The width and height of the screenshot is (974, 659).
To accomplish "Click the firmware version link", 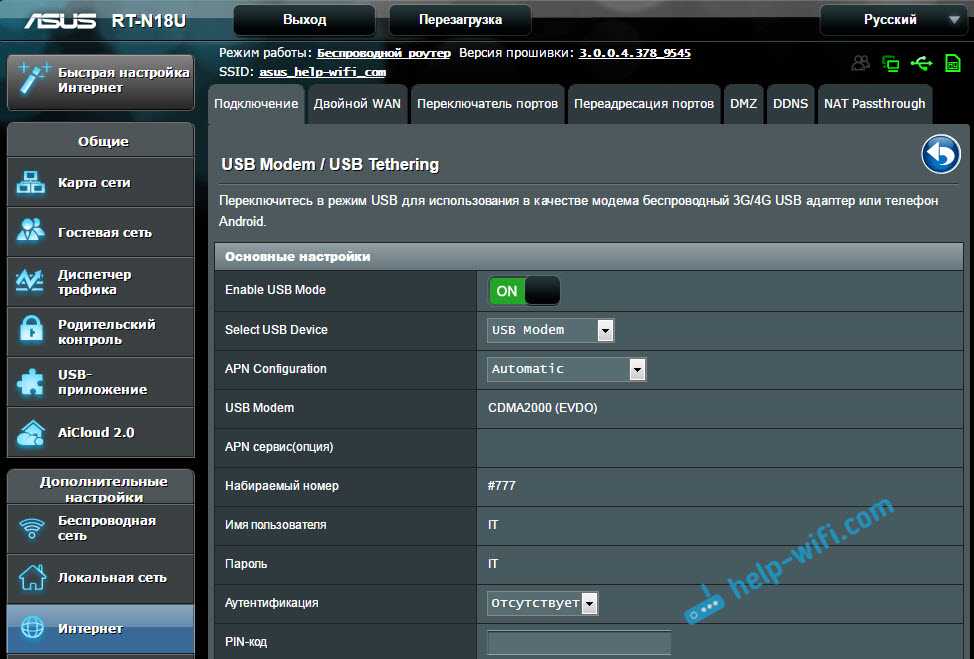I will (634, 53).
